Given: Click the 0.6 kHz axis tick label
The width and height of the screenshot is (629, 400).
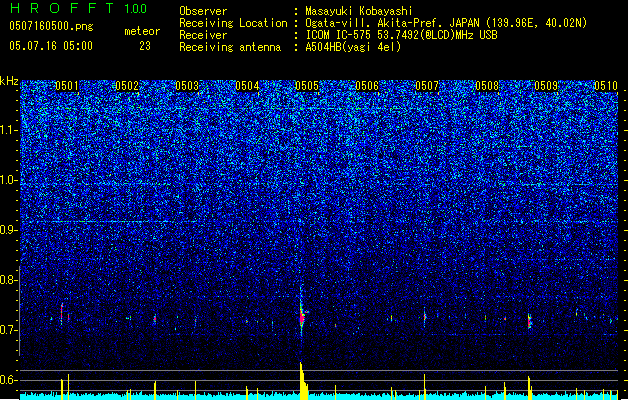Looking at the screenshot, I should tap(9, 380).
